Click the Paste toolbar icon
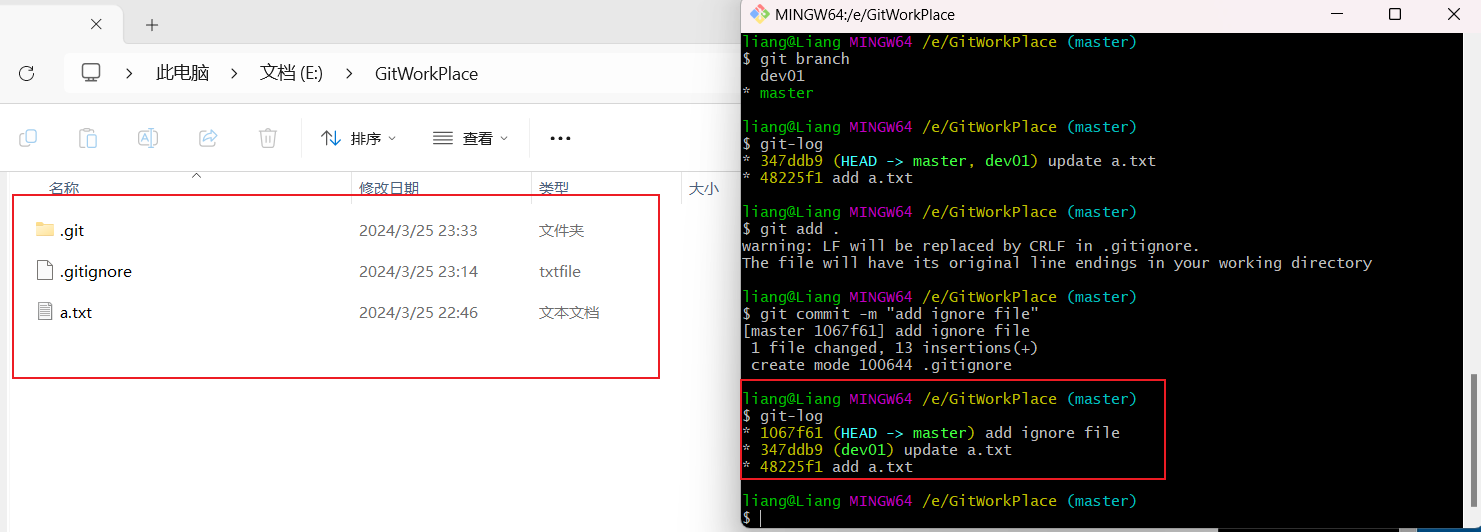The height and width of the screenshot is (532, 1481). tap(88, 138)
